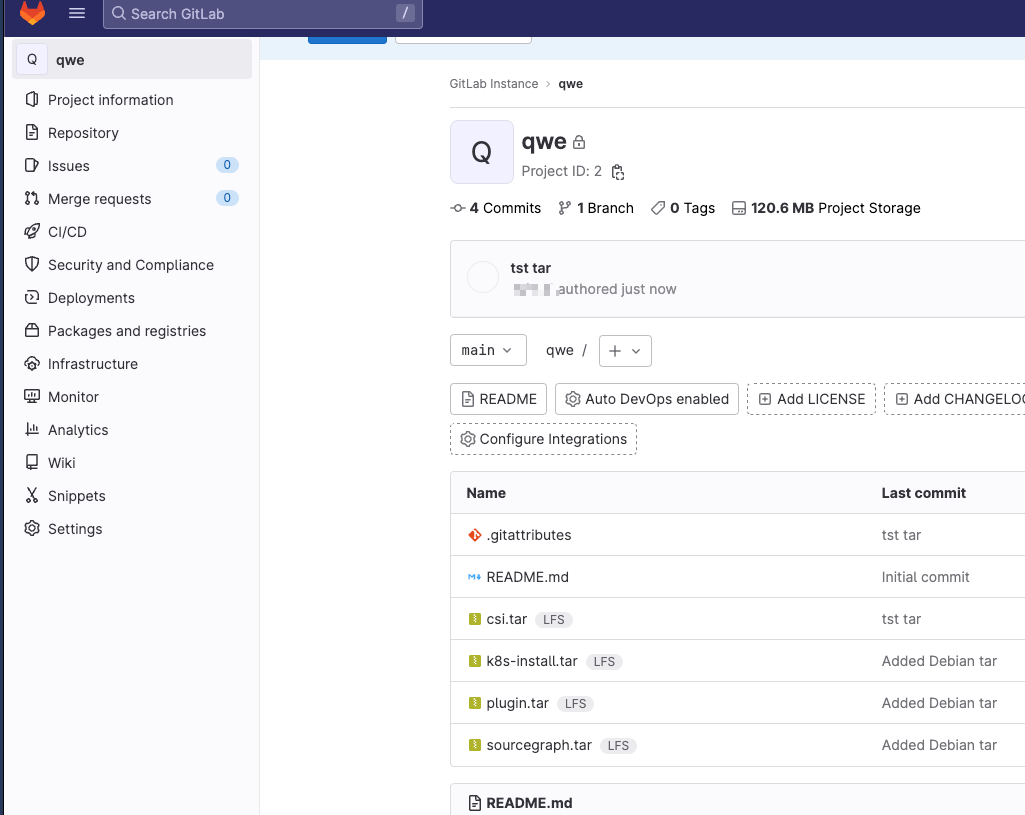The image size is (1025, 815).
Task: Click the private lock icon beside qwe
Action: click(579, 142)
